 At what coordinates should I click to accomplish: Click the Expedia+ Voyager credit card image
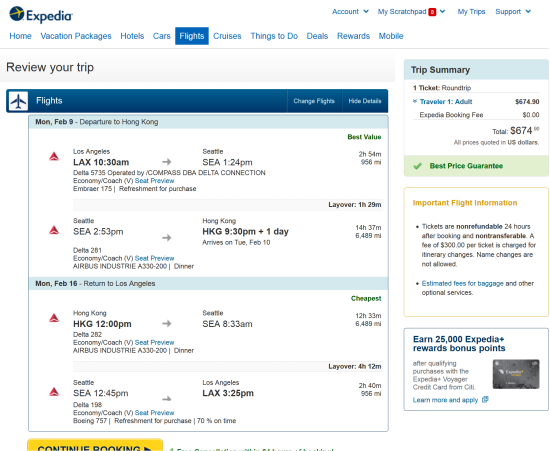pyautogui.click(x=516, y=374)
